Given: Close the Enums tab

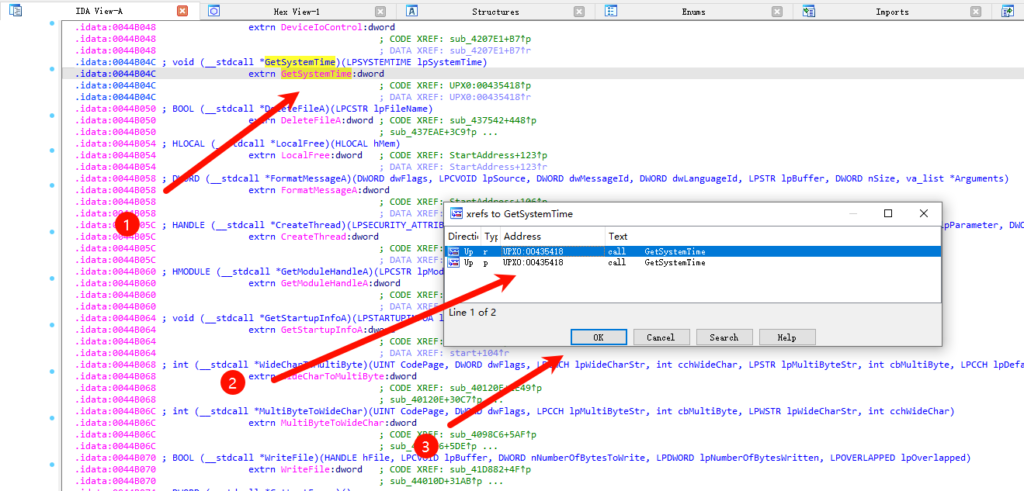Looking at the screenshot, I should (x=776, y=12).
